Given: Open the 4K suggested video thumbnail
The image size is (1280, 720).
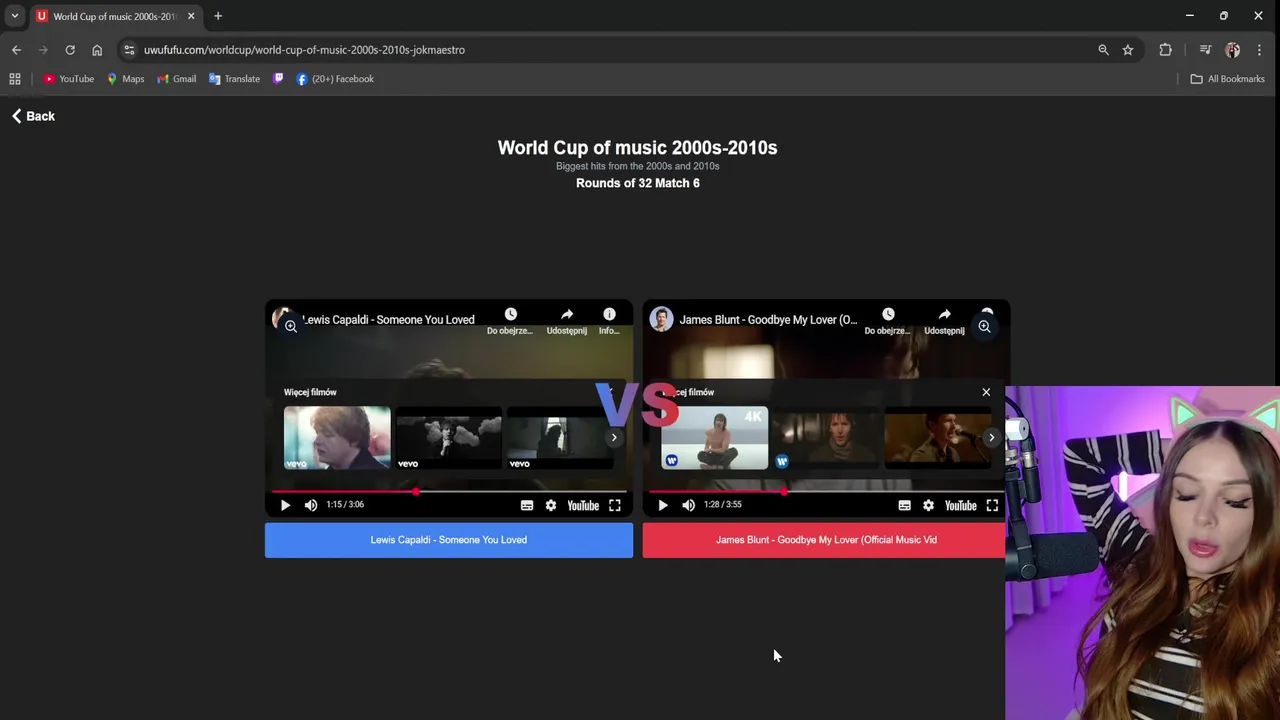Looking at the screenshot, I should (715, 437).
